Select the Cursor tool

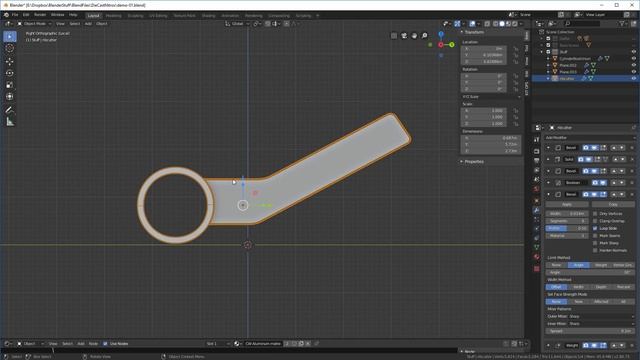(x=10, y=48)
